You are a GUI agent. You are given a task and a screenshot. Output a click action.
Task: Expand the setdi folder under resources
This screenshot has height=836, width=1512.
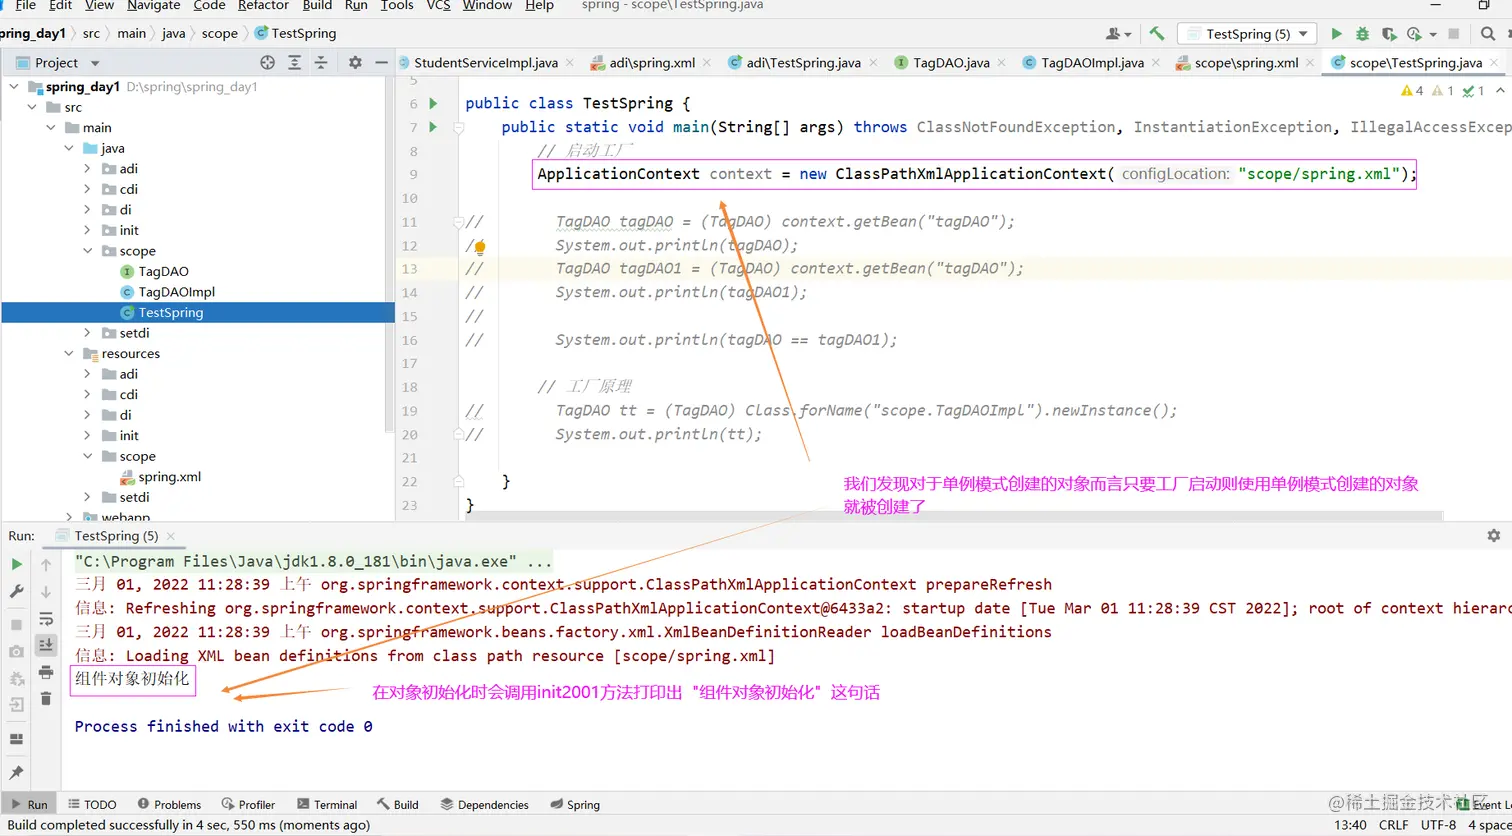point(88,497)
